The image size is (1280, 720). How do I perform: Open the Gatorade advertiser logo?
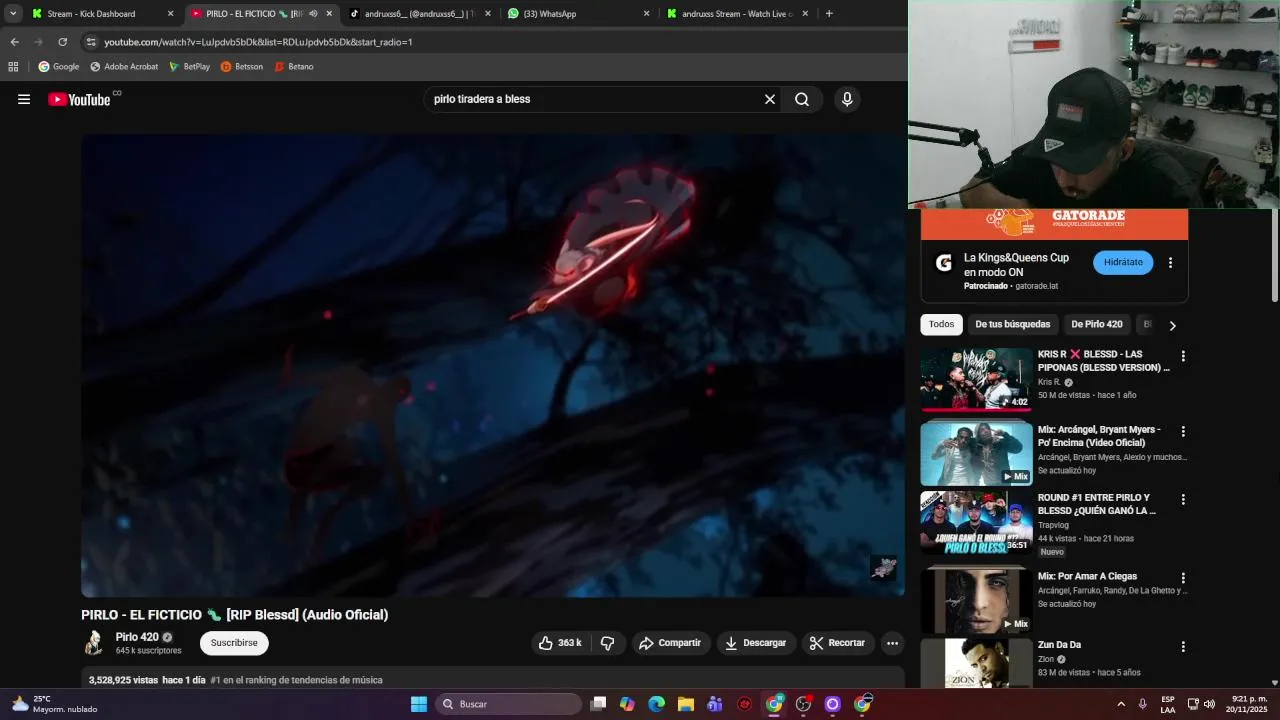pos(943,263)
